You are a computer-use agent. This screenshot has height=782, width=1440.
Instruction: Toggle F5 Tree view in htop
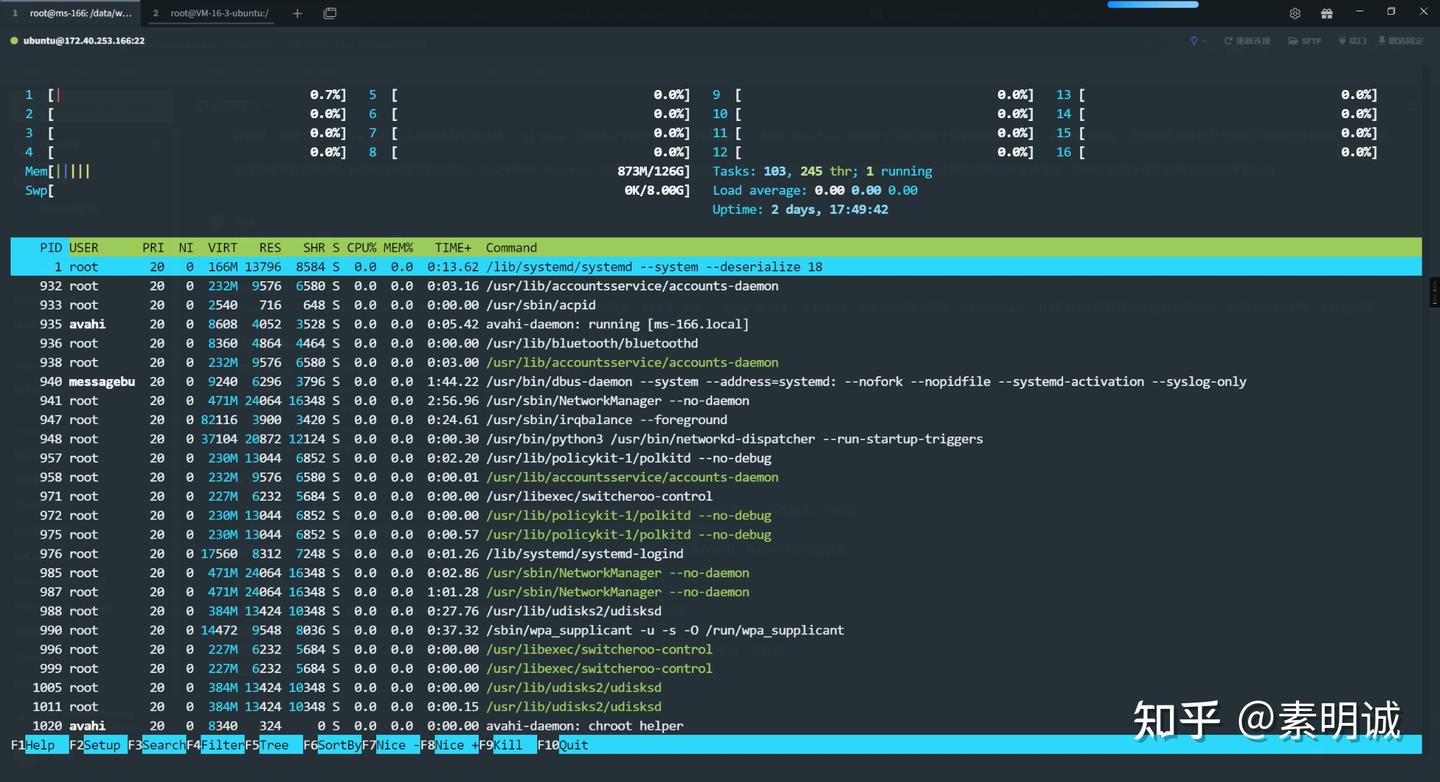coord(273,745)
